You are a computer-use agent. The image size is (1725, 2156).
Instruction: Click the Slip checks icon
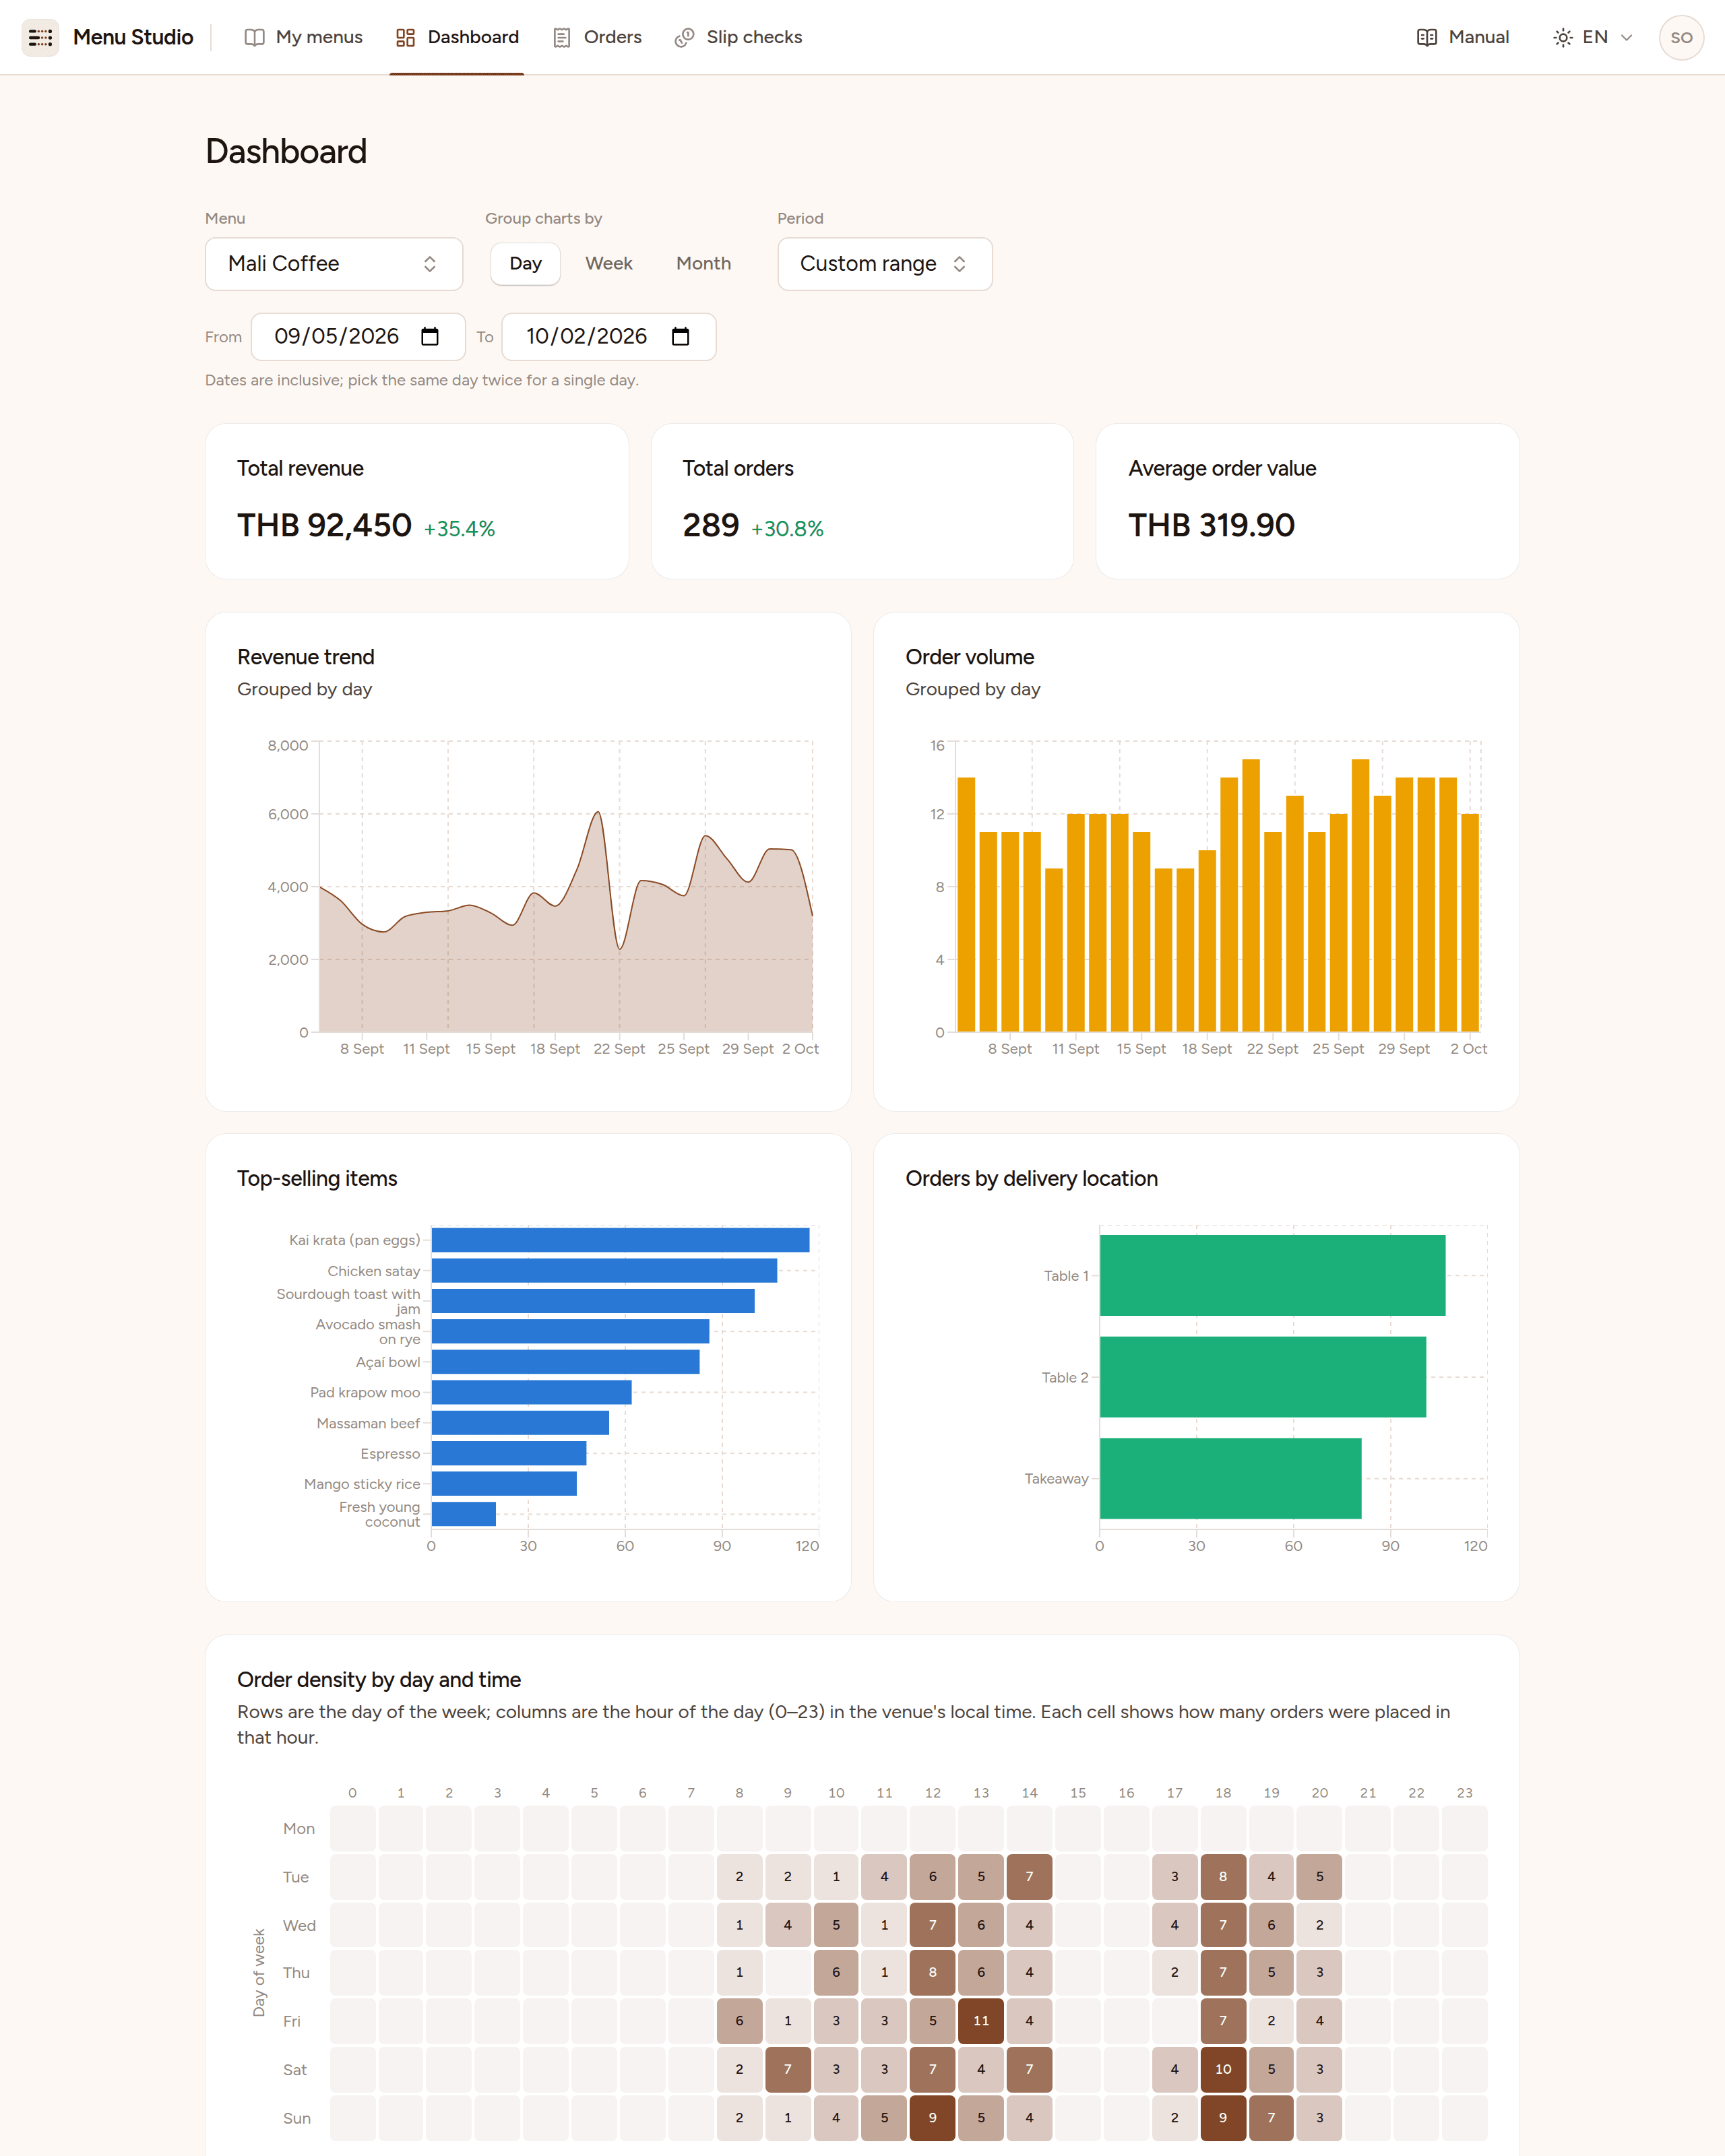[684, 37]
